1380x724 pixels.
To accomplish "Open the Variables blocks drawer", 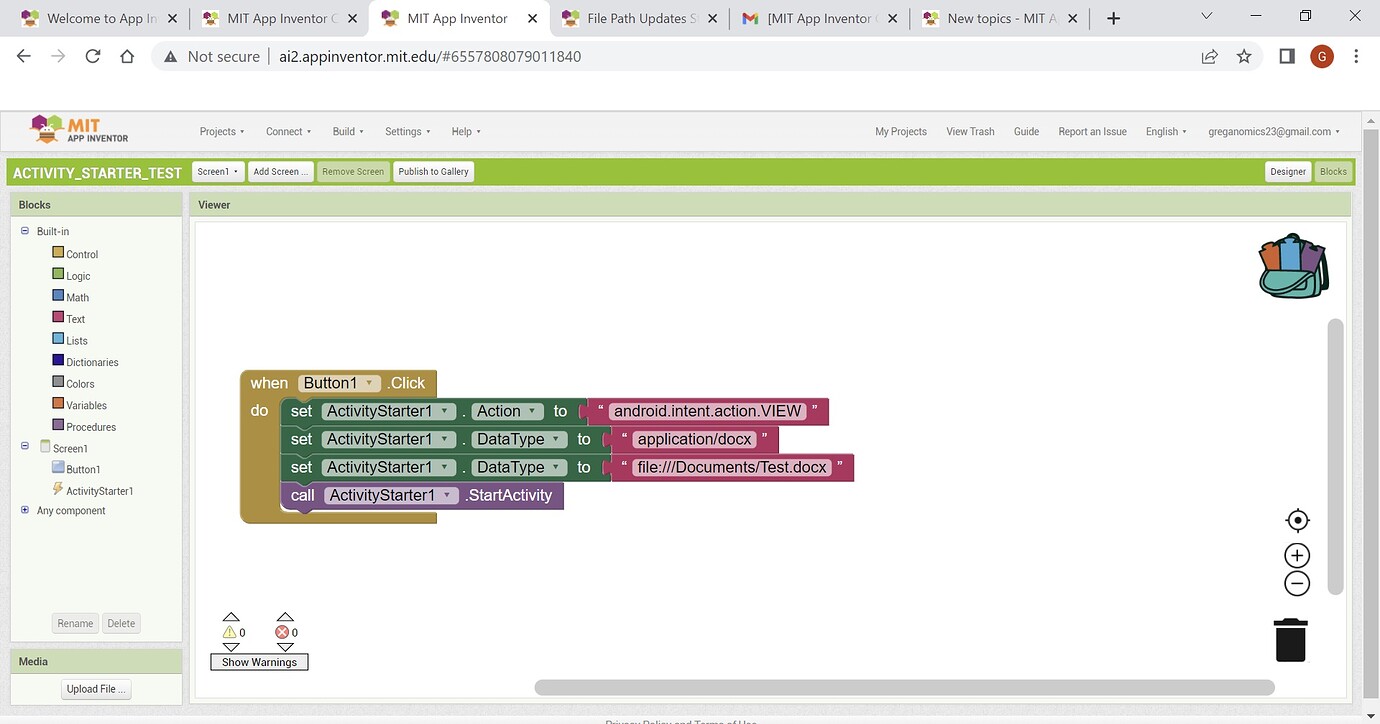I will pyautogui.click(x=85, y=404).
